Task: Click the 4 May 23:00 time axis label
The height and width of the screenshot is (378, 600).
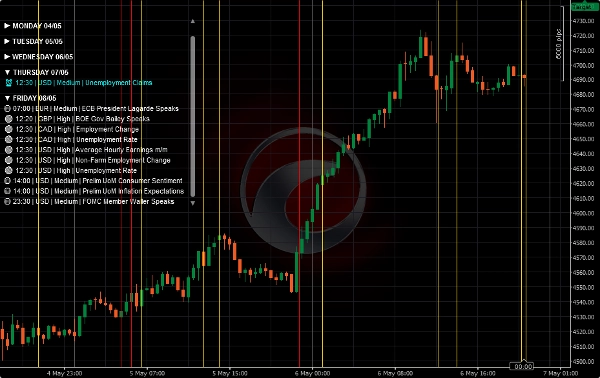Action: click(x=64, y=373)
